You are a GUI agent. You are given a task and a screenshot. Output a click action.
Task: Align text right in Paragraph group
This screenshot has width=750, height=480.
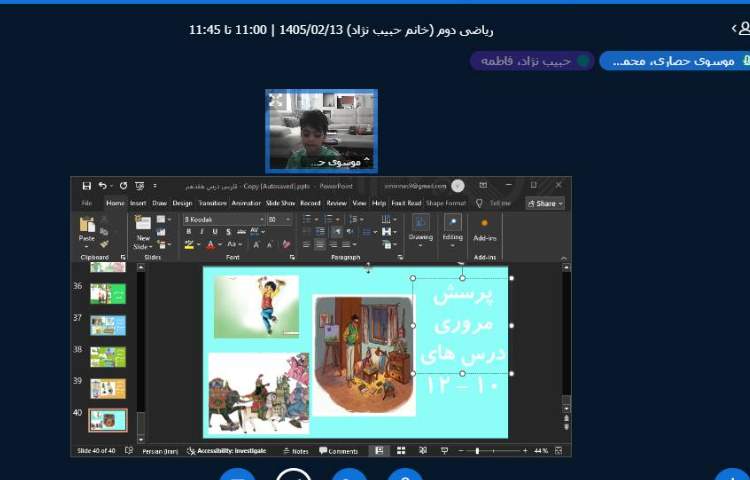333,245
